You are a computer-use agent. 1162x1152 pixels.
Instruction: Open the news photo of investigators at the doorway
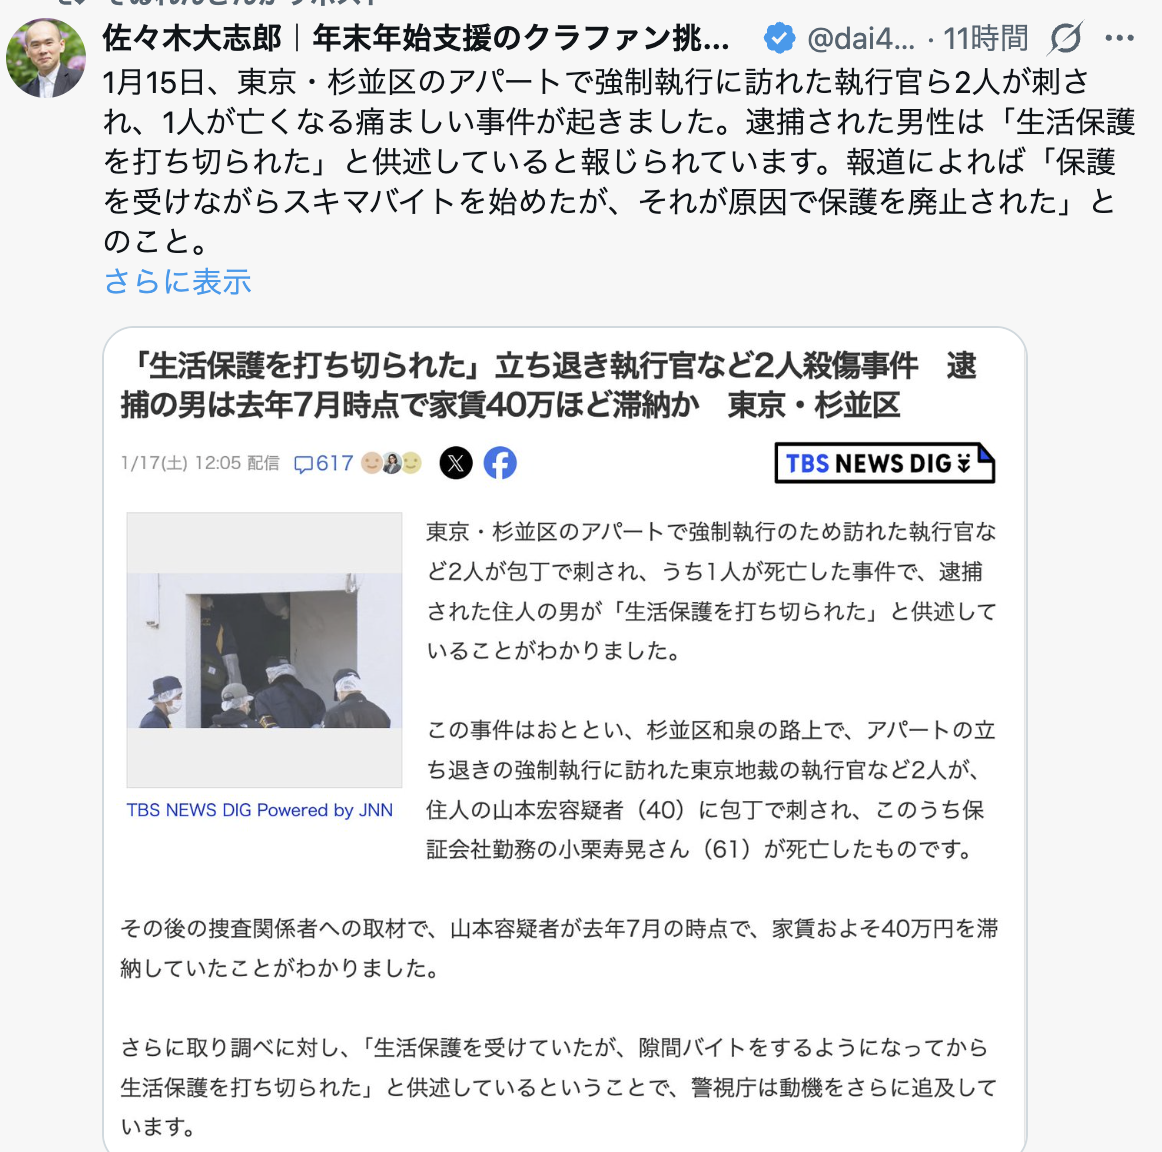264,650
